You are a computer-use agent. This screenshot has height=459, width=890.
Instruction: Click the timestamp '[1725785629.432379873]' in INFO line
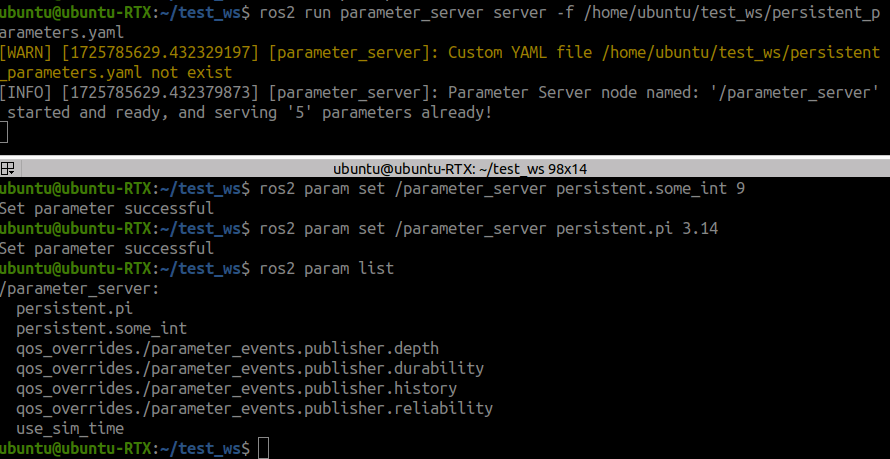pyautogui.click(x=160, y=92)
